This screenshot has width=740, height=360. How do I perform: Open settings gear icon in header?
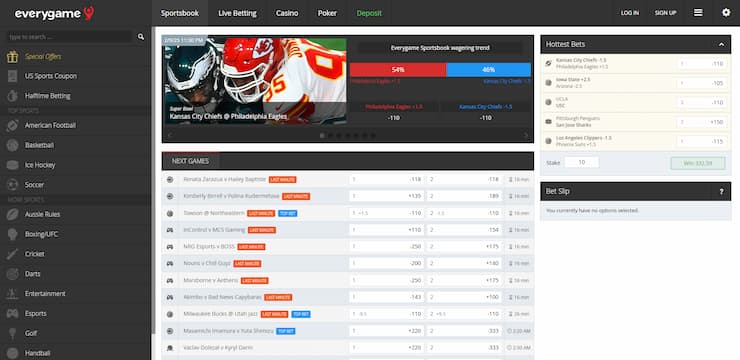(x=726, y=13)
